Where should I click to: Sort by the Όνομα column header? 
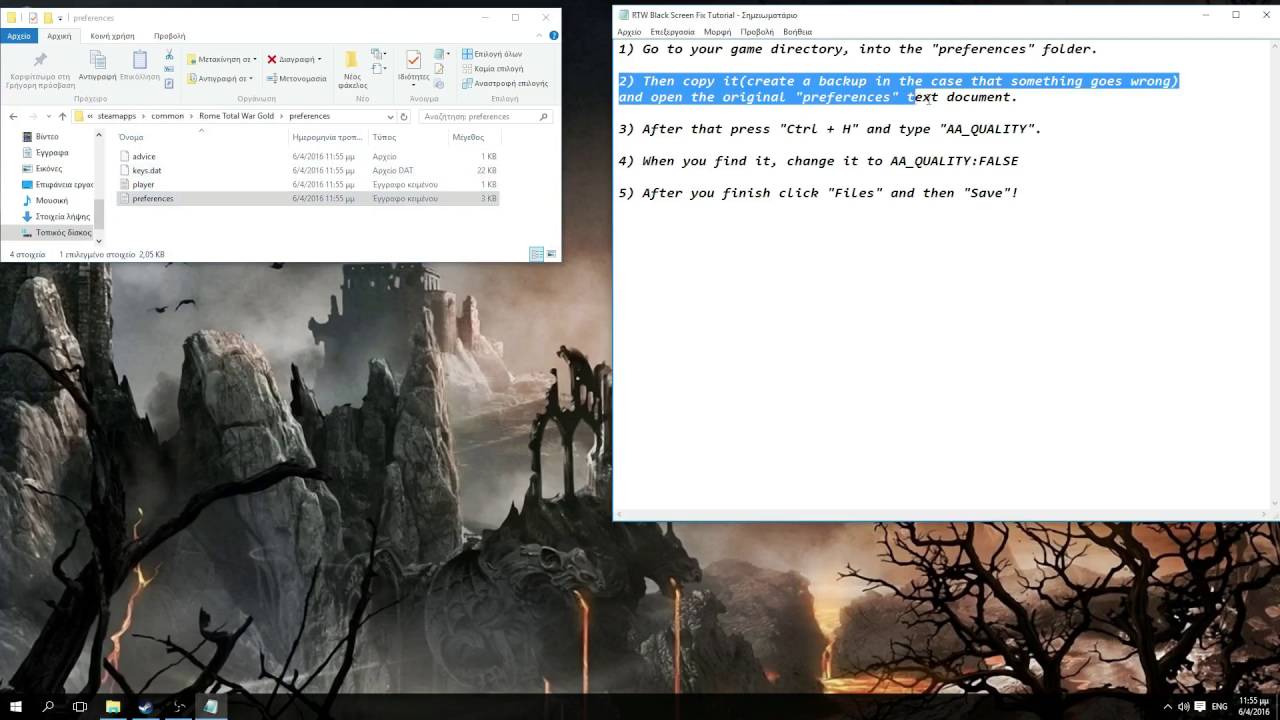point(202,137)
